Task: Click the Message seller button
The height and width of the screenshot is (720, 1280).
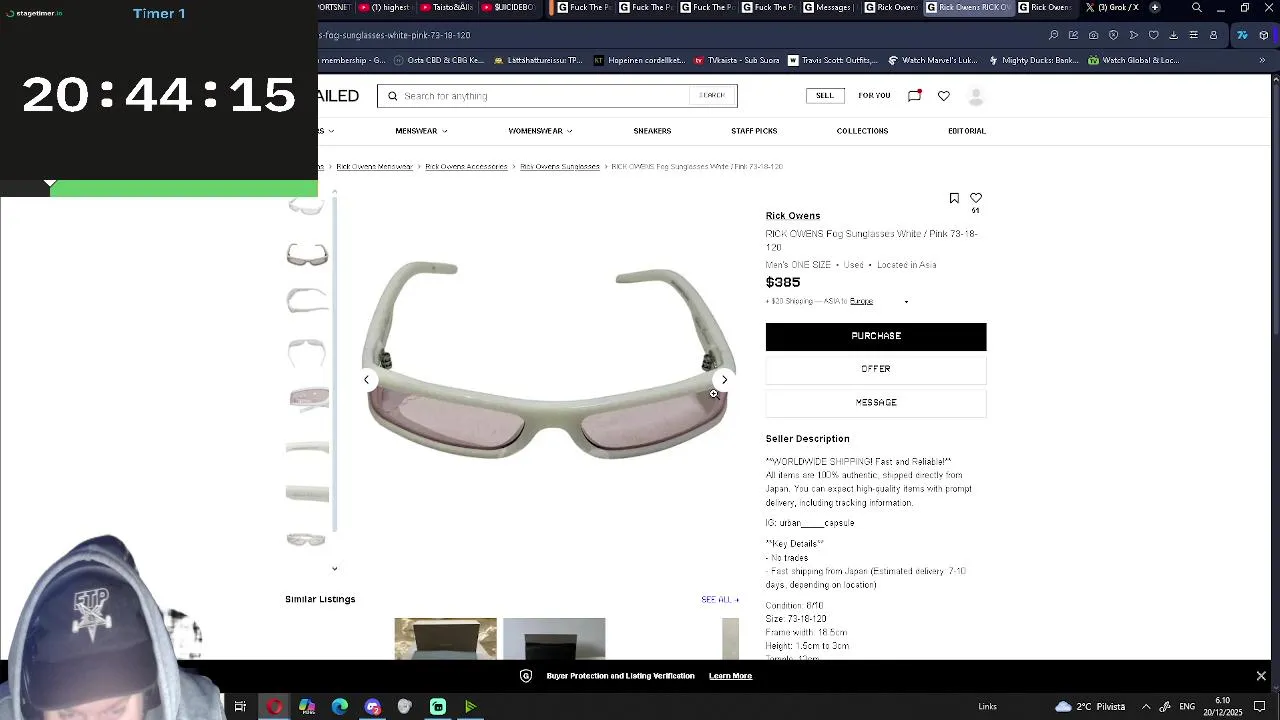Action: 876,402
